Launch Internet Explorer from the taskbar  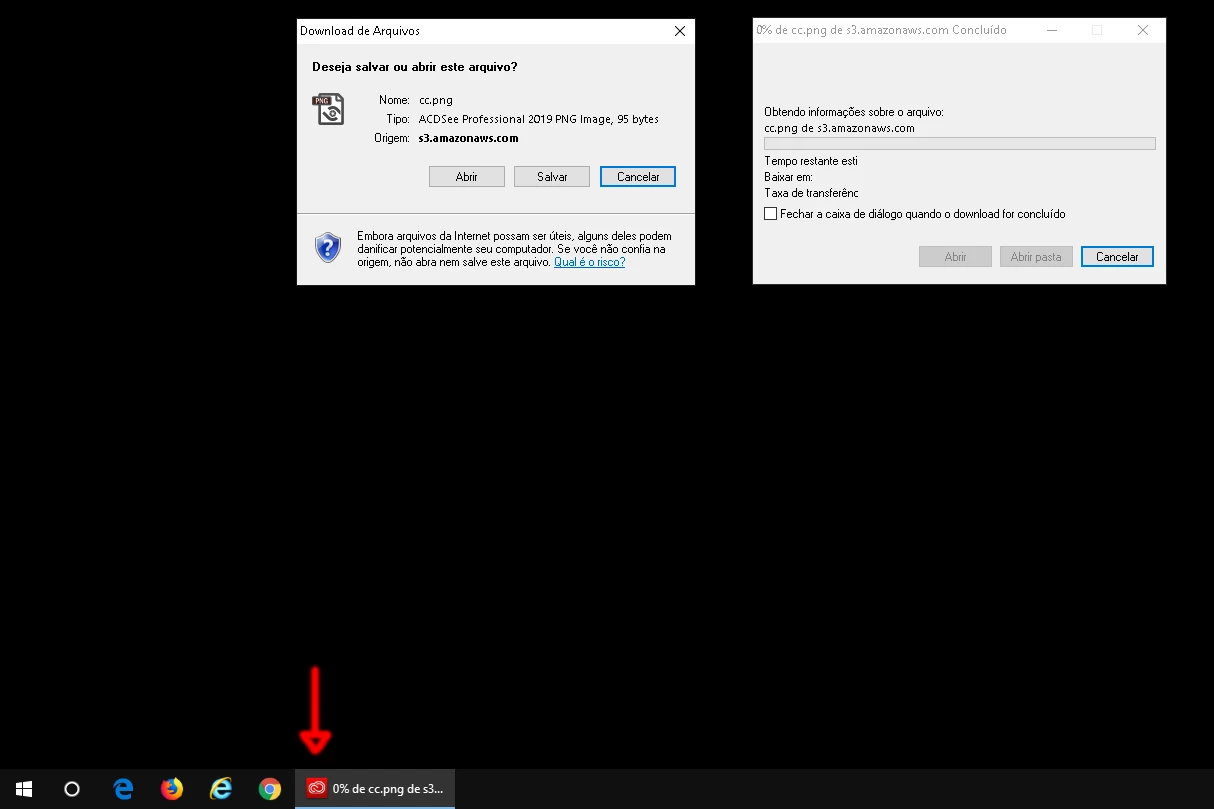pyautogui.click(x=221, y=789)
